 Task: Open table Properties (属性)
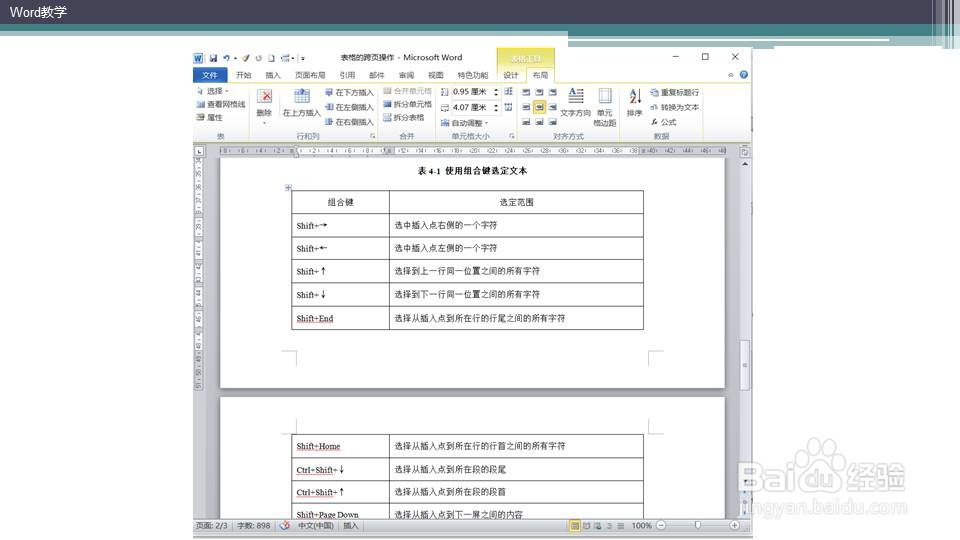(209, 117)
